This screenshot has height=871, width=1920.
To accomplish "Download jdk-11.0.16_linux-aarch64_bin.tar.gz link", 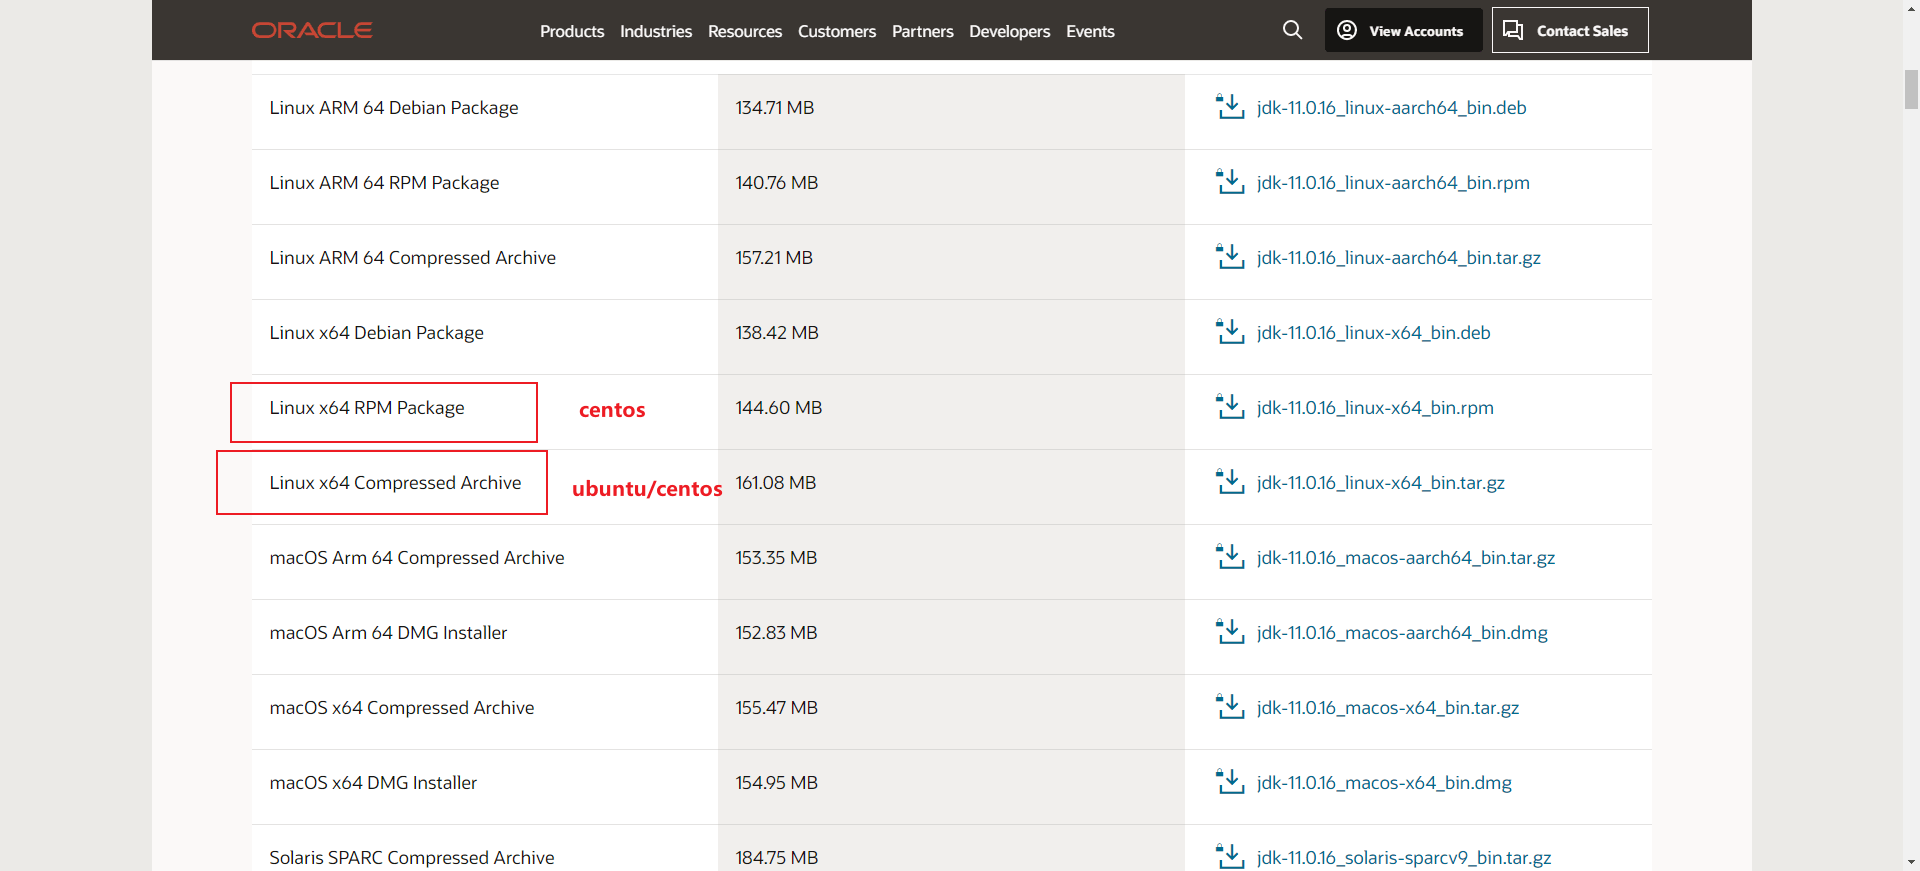I will pos(1399,258).
